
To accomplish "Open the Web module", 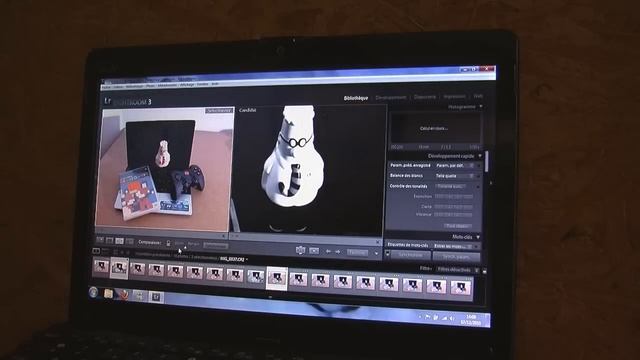I will point(478,96).
